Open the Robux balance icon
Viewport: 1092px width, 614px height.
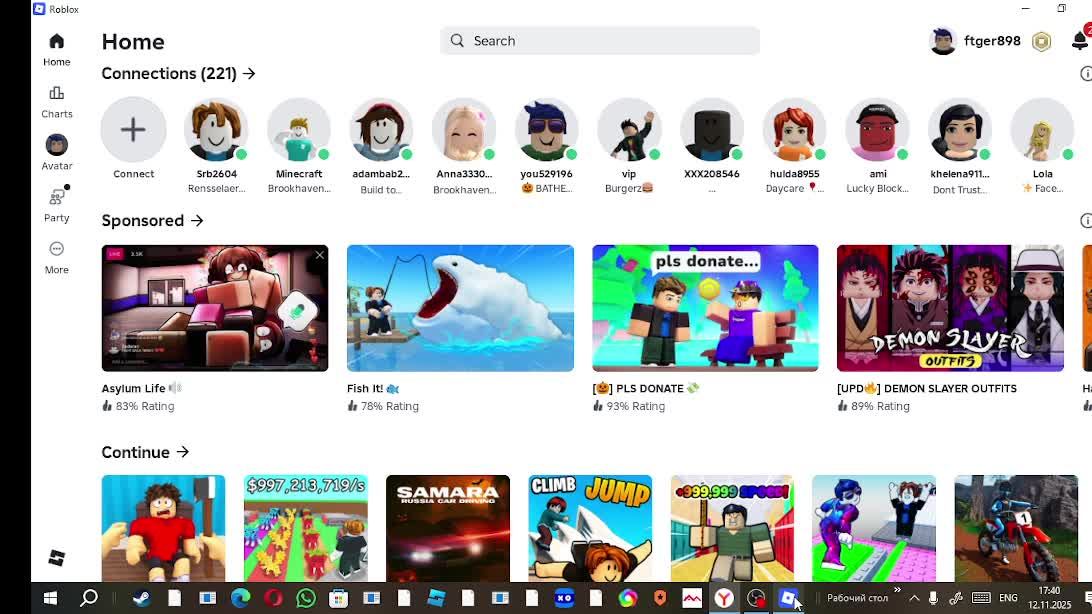(x=1041, y=42)
